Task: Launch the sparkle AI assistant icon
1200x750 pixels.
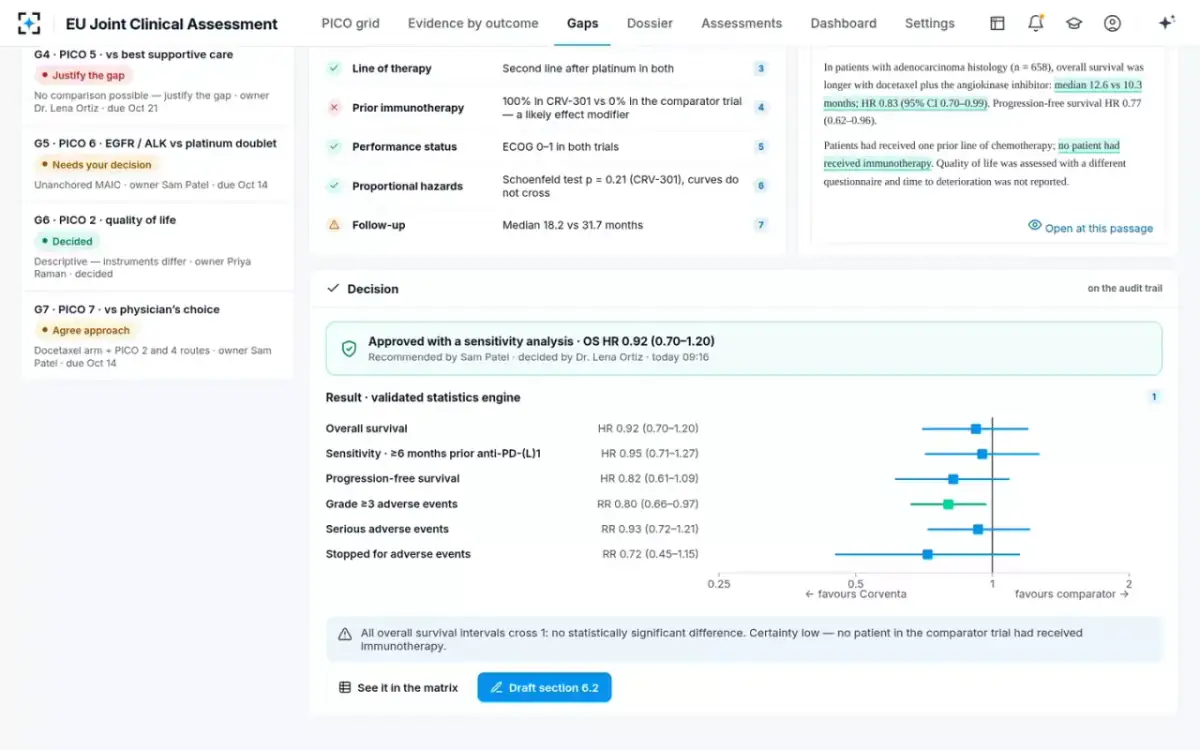Action: (1166, 23)
